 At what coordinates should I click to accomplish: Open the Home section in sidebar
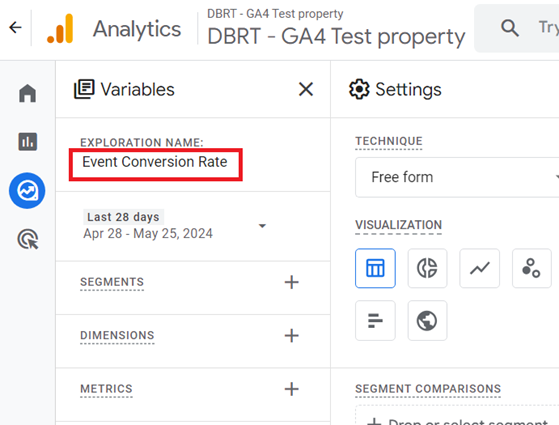(x=27, y=93)
